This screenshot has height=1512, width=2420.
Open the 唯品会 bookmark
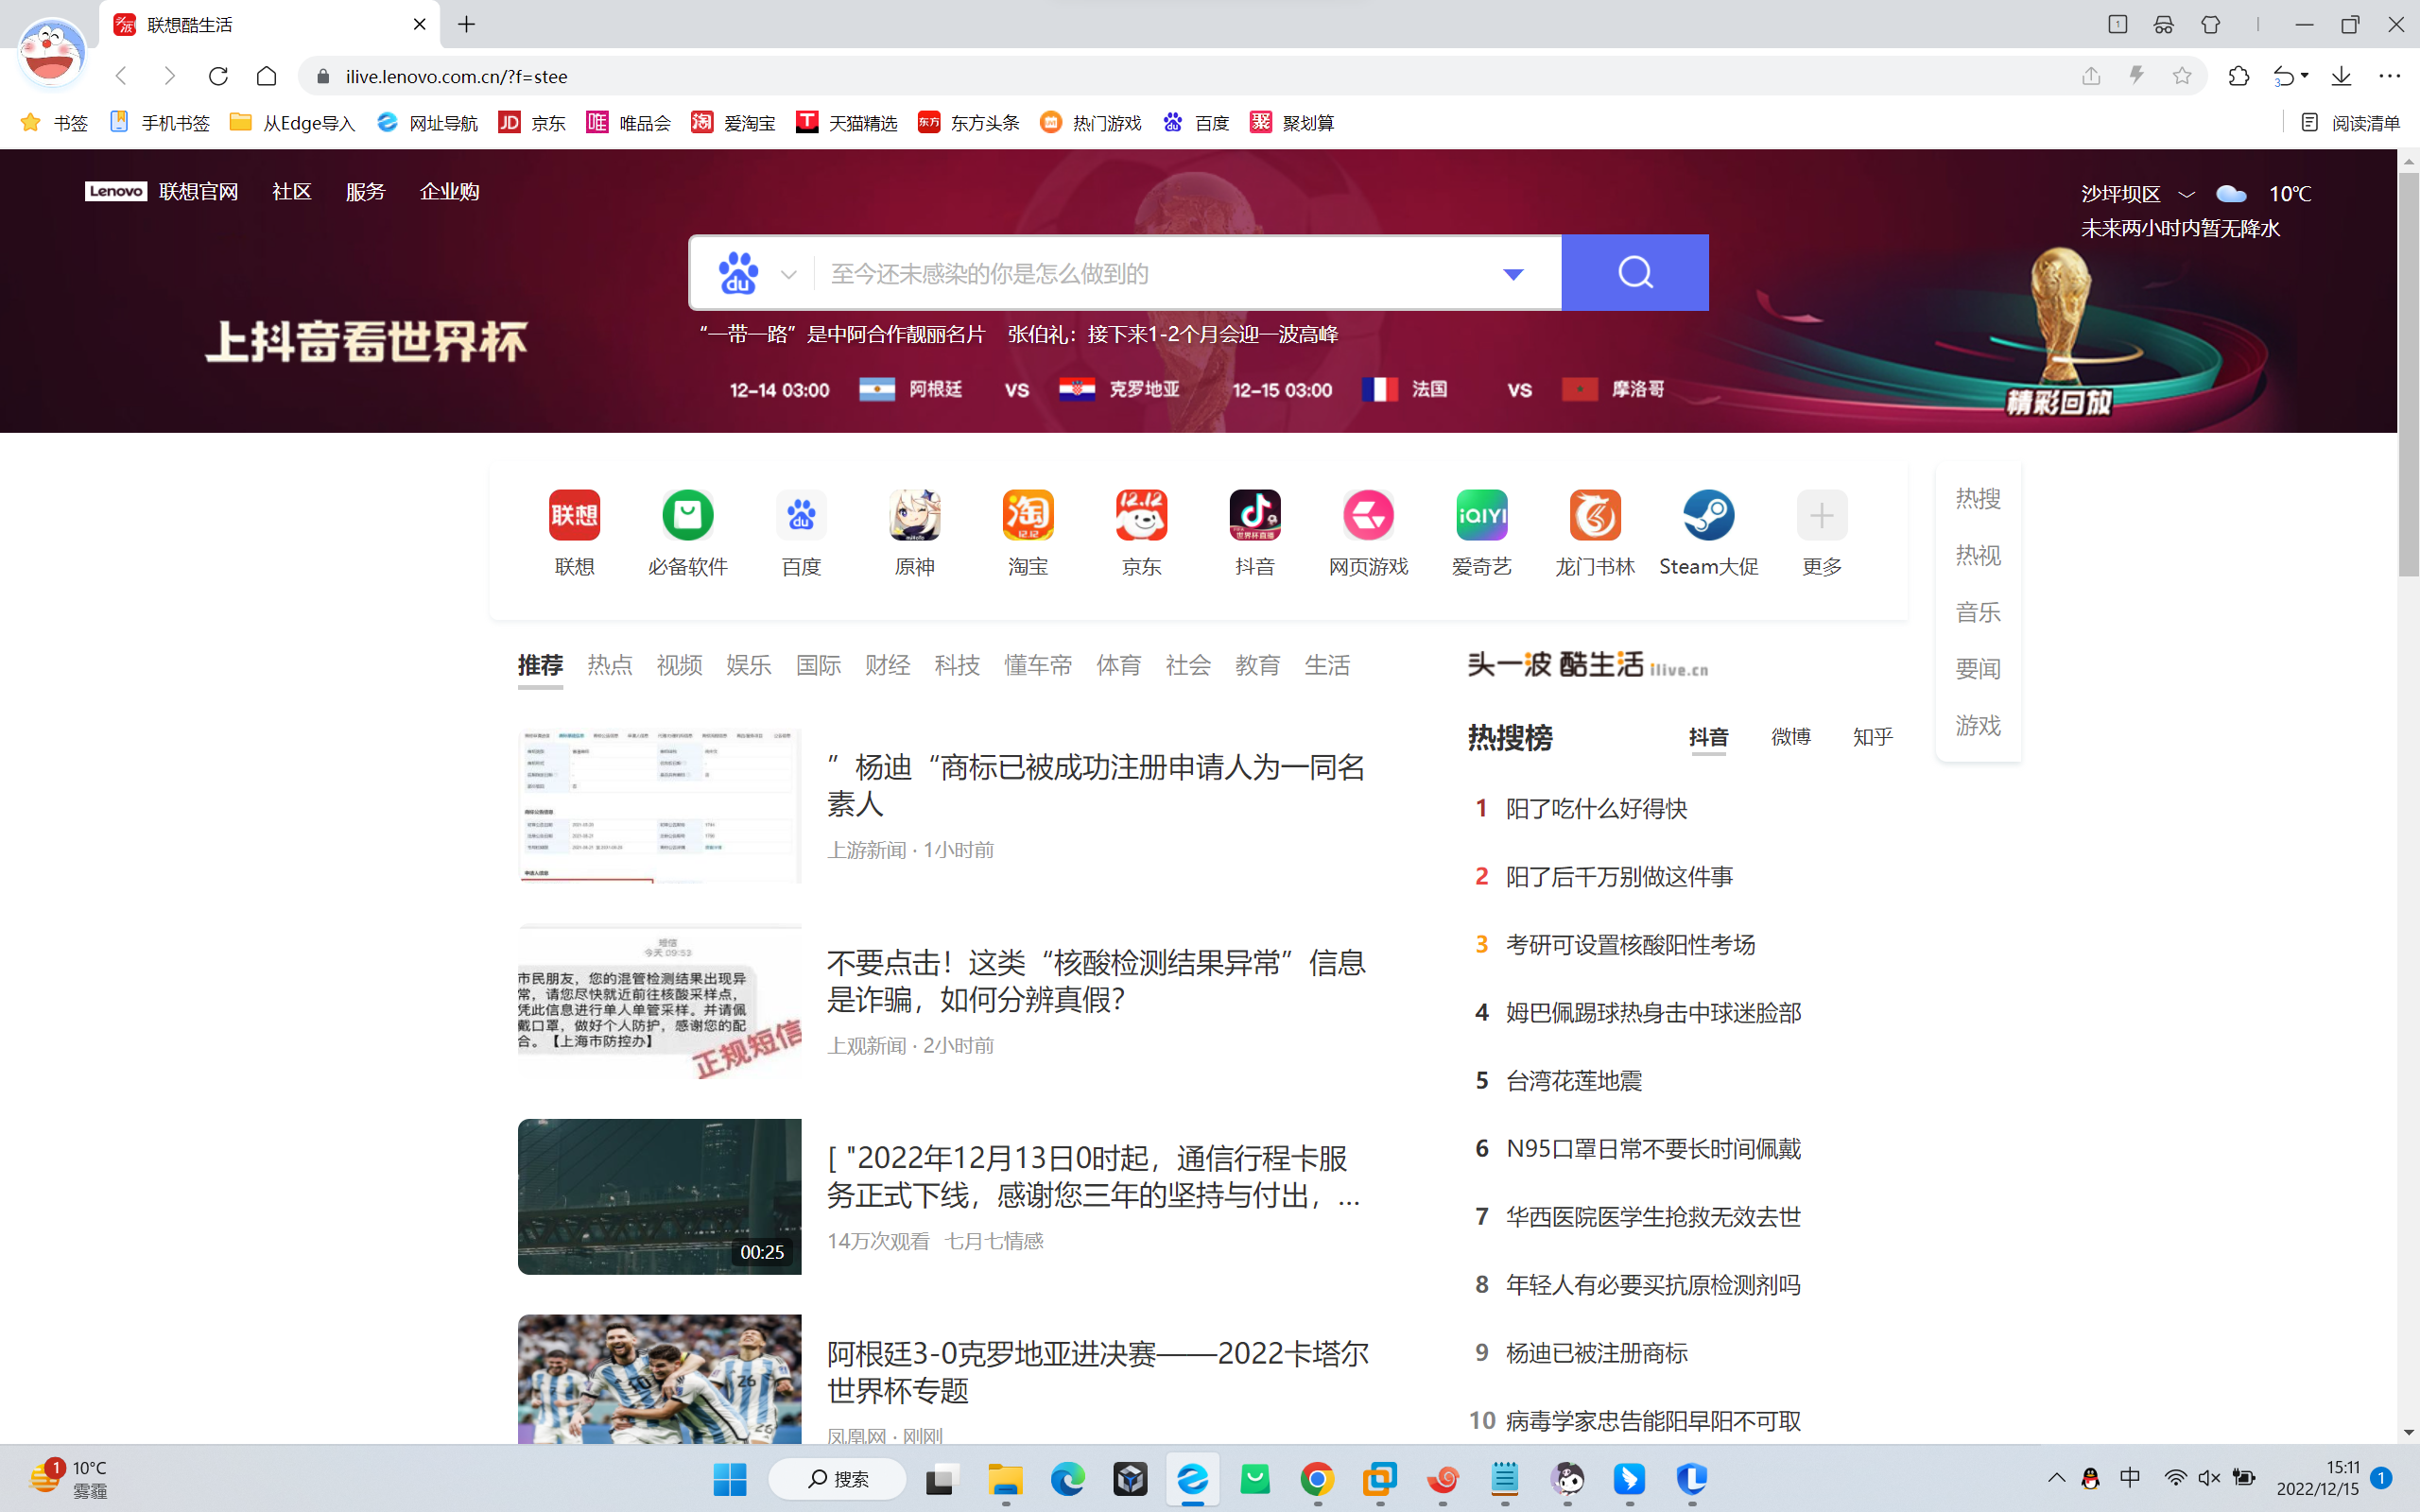[x=628, y=123]
